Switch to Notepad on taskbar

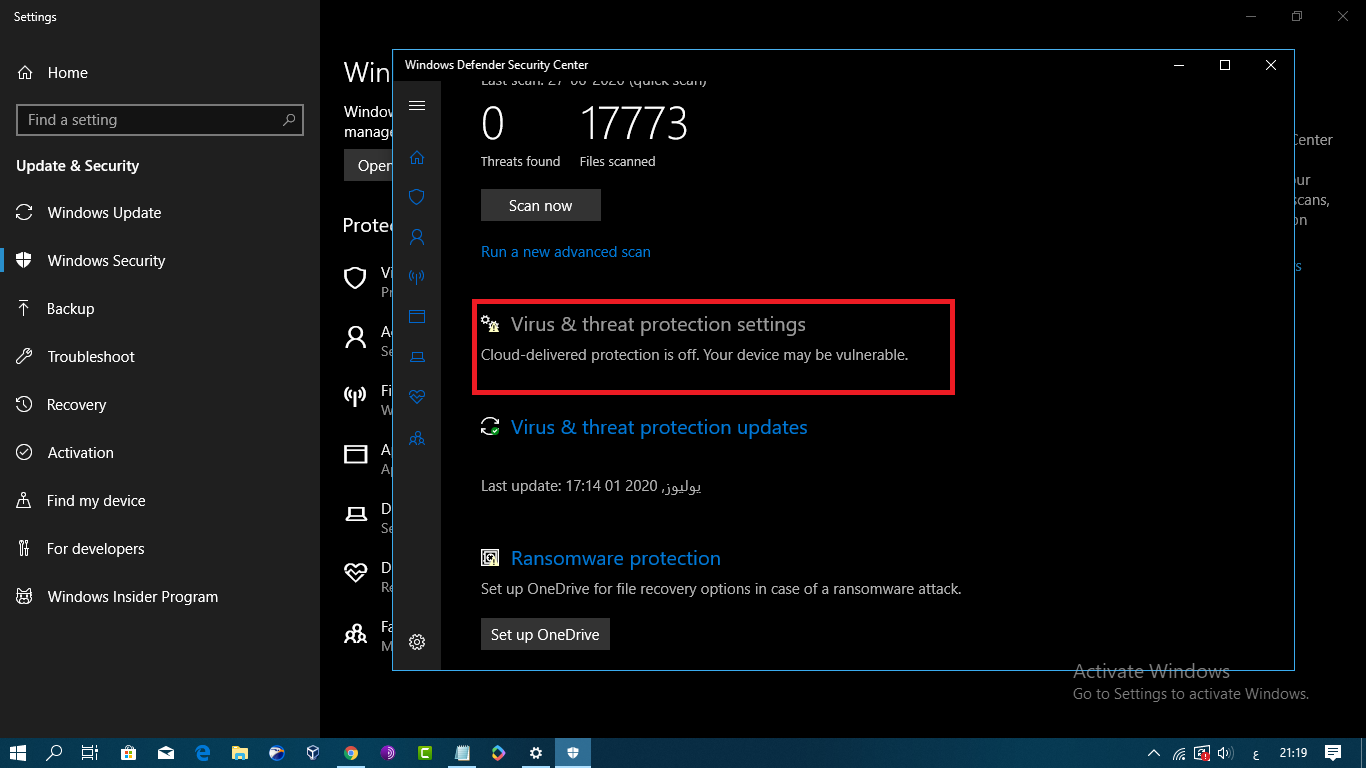(x=462, y=753)
